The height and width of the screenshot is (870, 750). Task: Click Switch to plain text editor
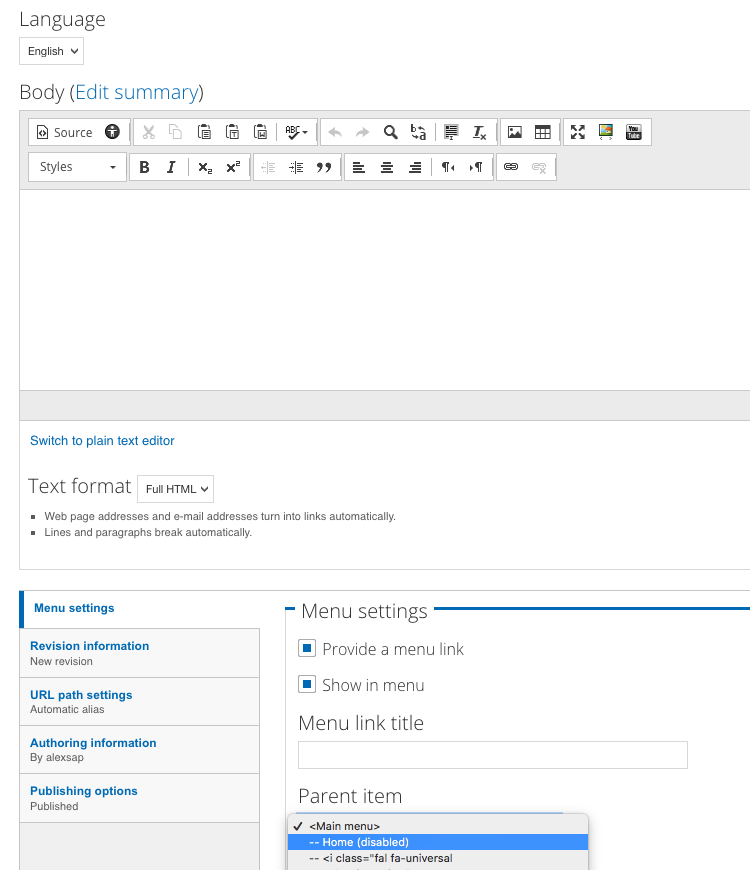coord(102,440)
